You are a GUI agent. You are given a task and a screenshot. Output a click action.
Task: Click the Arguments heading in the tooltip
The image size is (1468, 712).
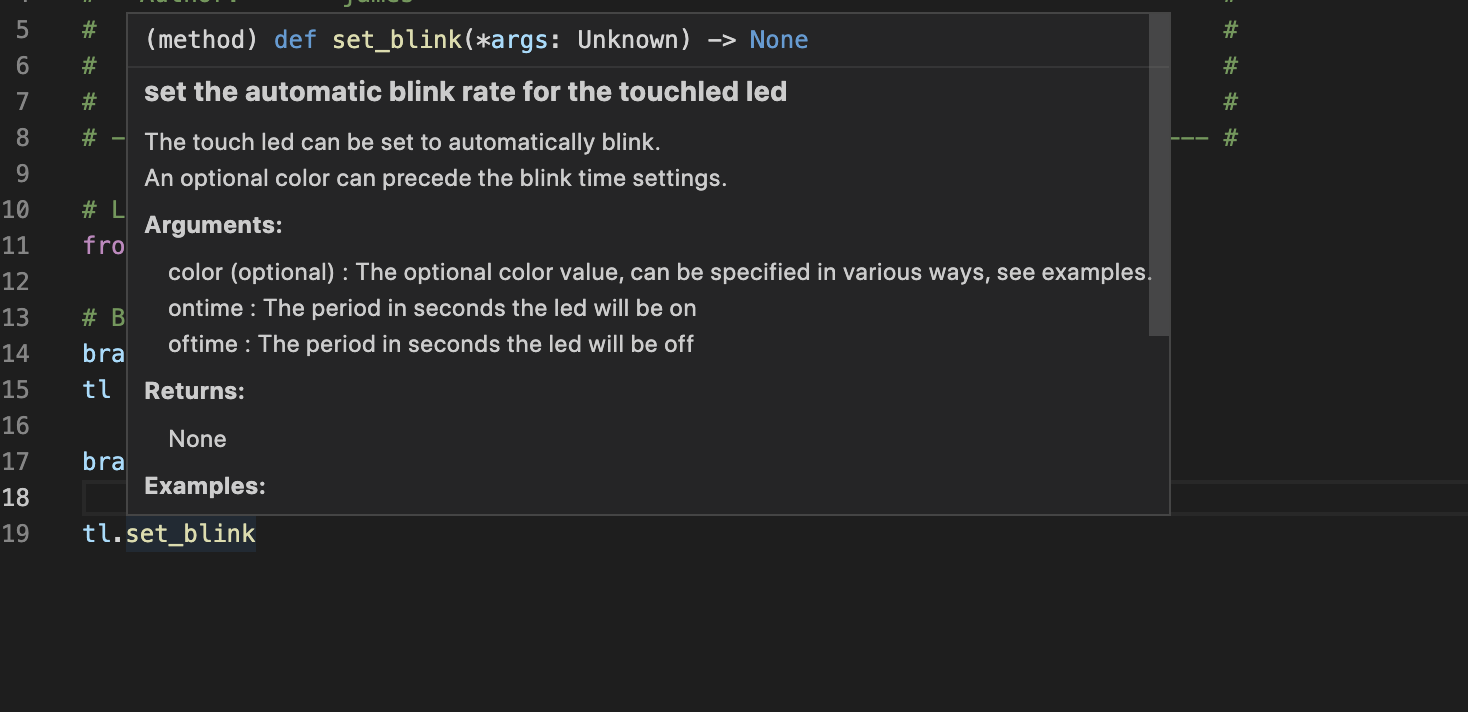click(213, 226)
